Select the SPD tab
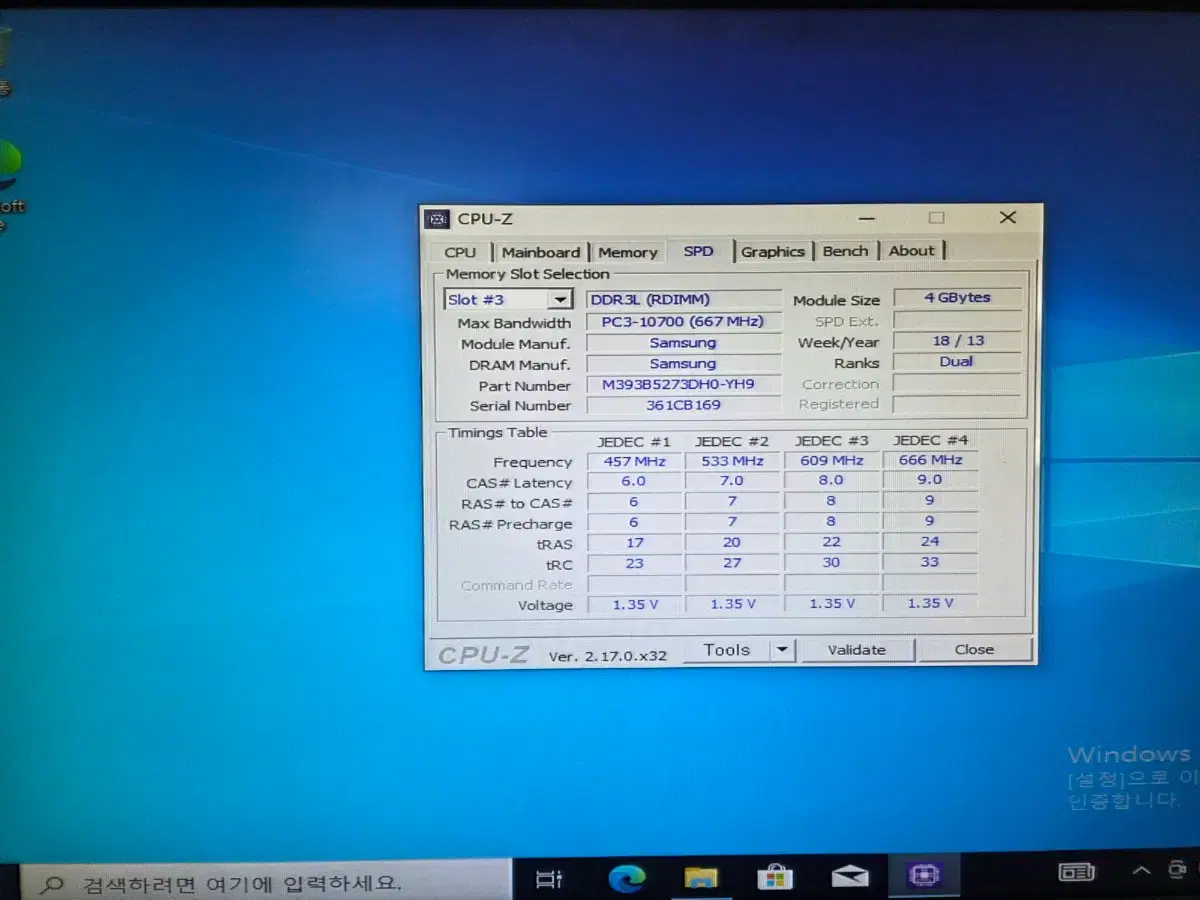Viewport: 1200px width, 900px height. coord(699,251)
